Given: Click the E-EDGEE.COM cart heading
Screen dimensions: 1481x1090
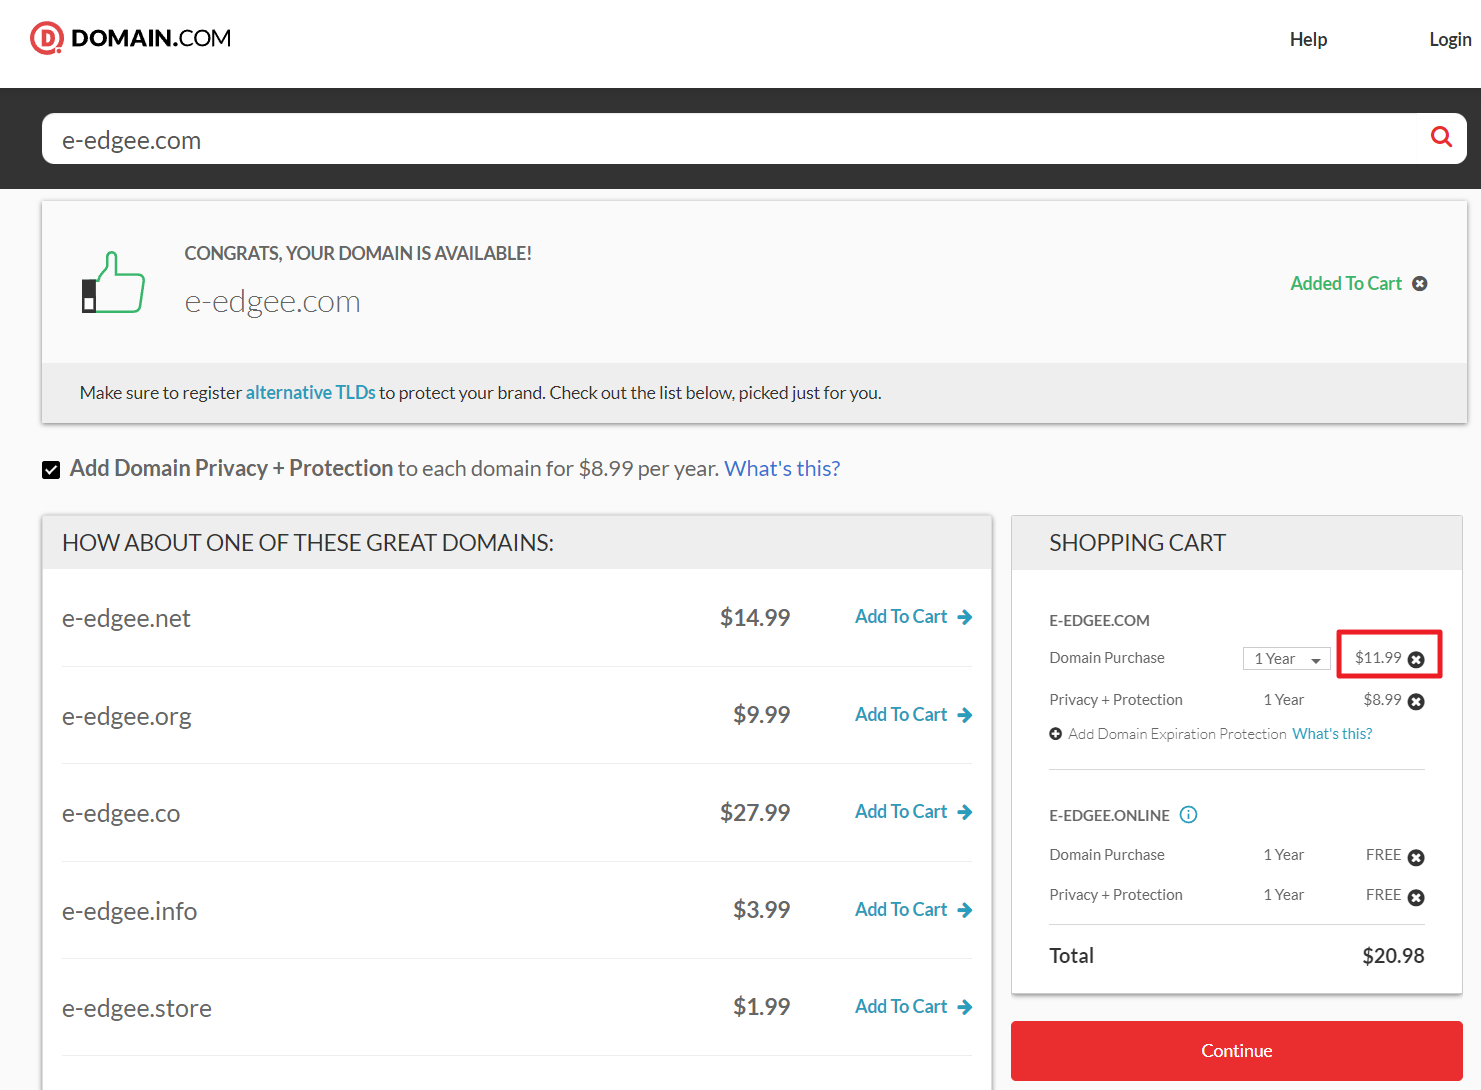Looking at the screenshot, I should pos(1099,621).
